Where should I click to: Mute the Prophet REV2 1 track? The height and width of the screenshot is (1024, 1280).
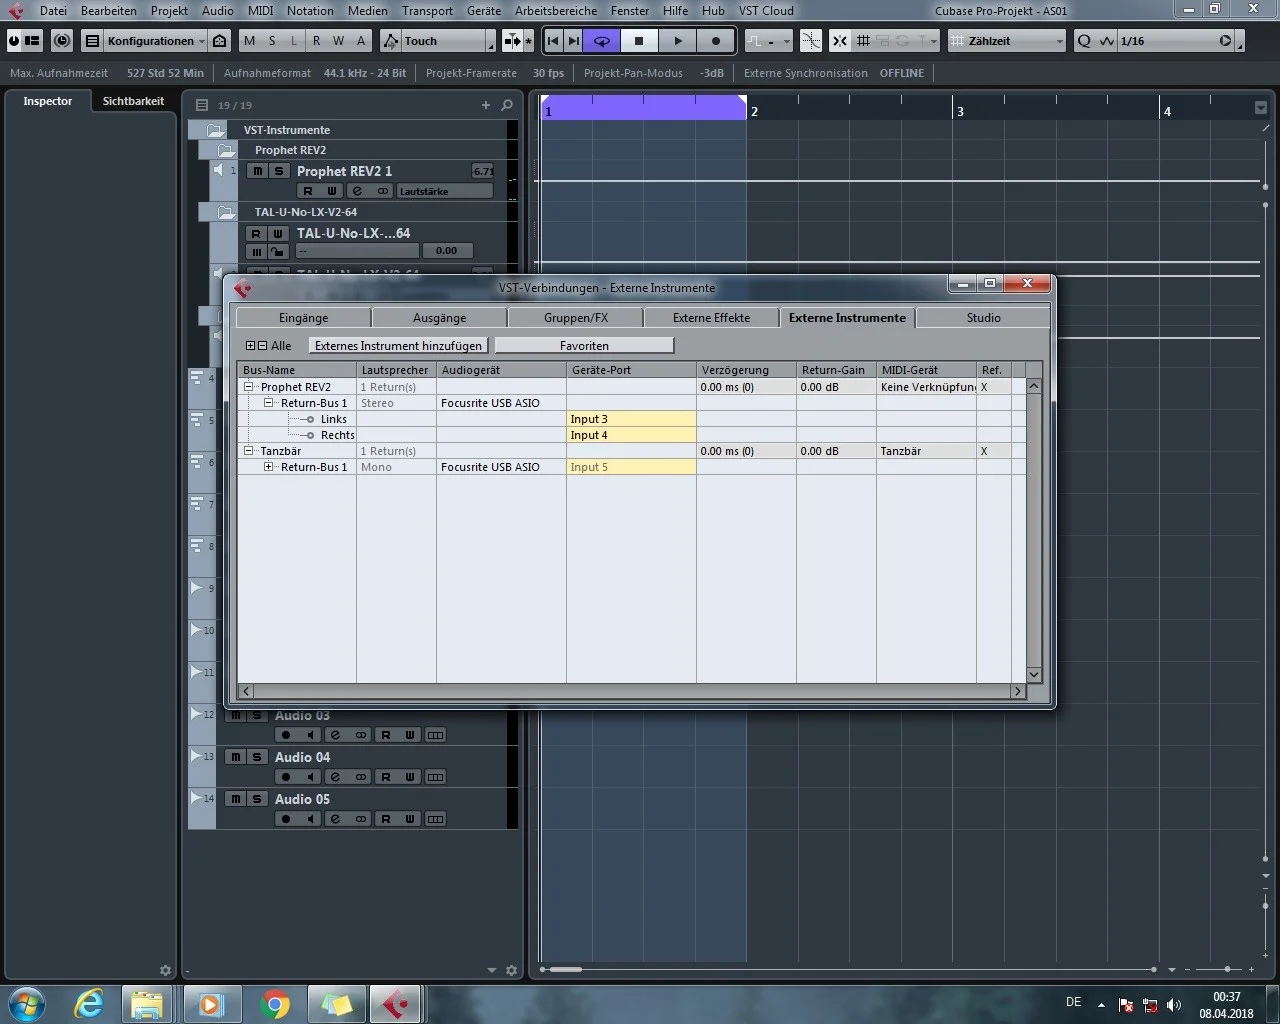(258, 171)
